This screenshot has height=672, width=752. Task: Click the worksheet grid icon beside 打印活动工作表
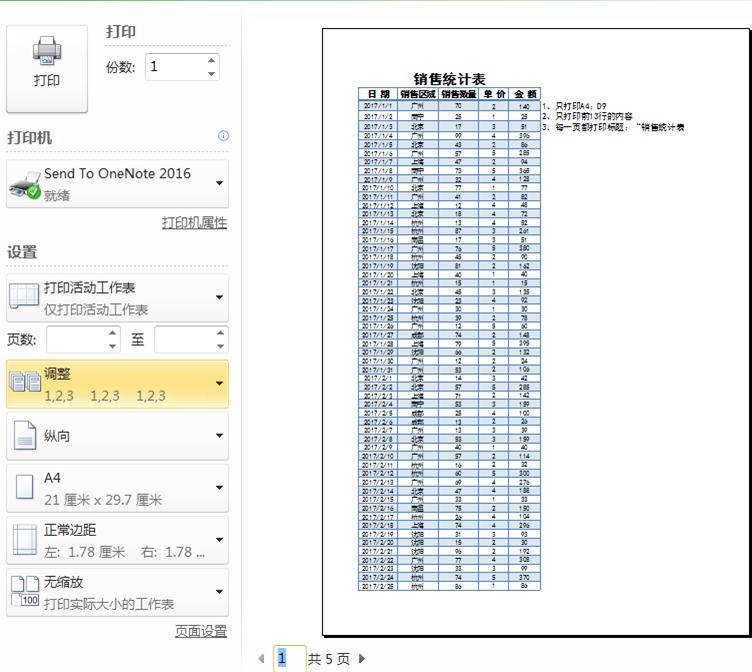24,295
